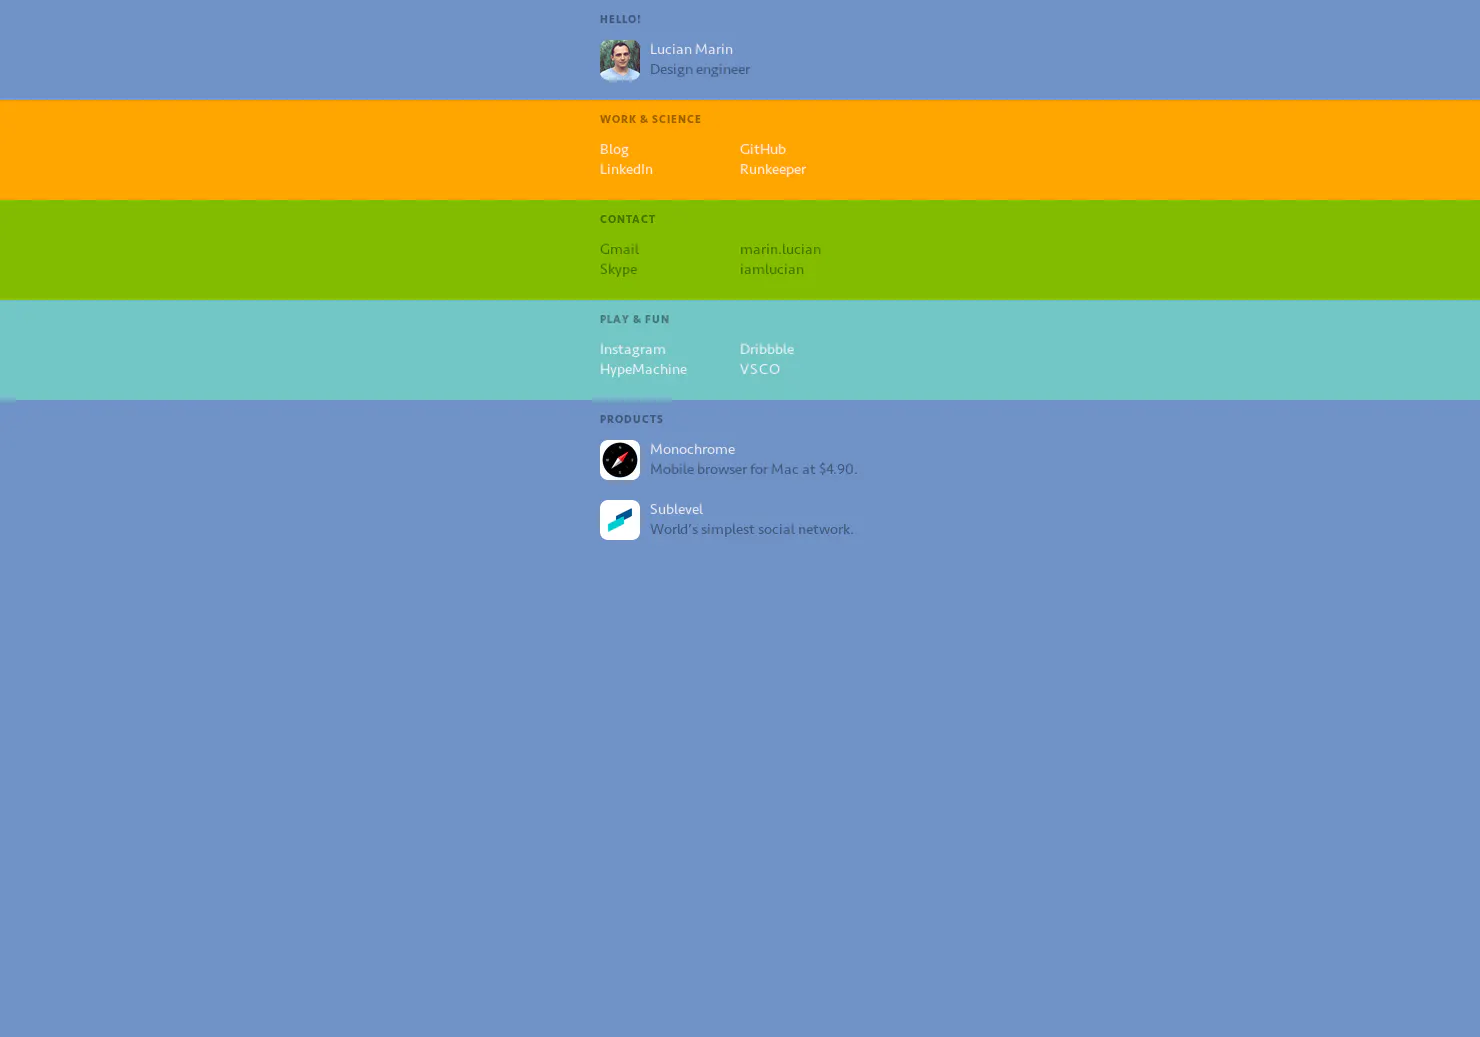Click the 'WORK & SCIENCE' heading

(650, 119)
